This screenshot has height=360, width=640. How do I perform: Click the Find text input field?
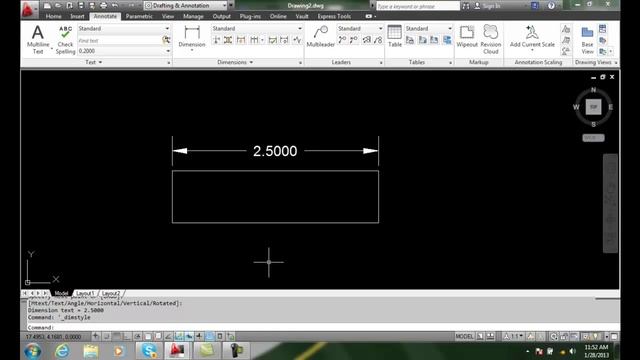[120, 40]
